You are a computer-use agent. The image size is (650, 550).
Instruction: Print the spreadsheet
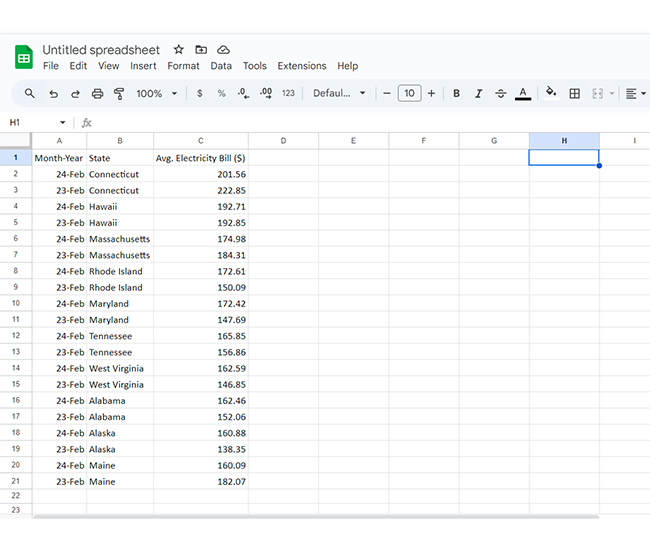pos(97,94)
